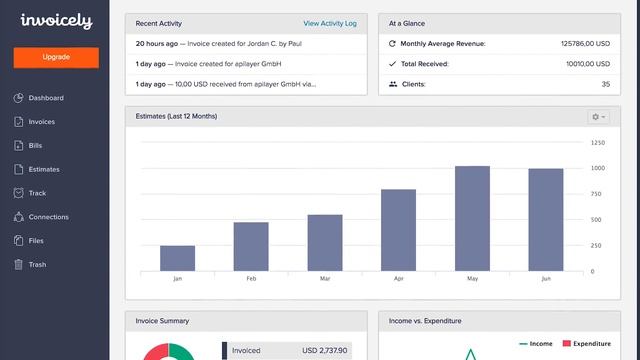Click the Monthly Average Revenue refresh icon
Image resolution: width=640 pixels, height=360 pixels.
pos(392,44)
